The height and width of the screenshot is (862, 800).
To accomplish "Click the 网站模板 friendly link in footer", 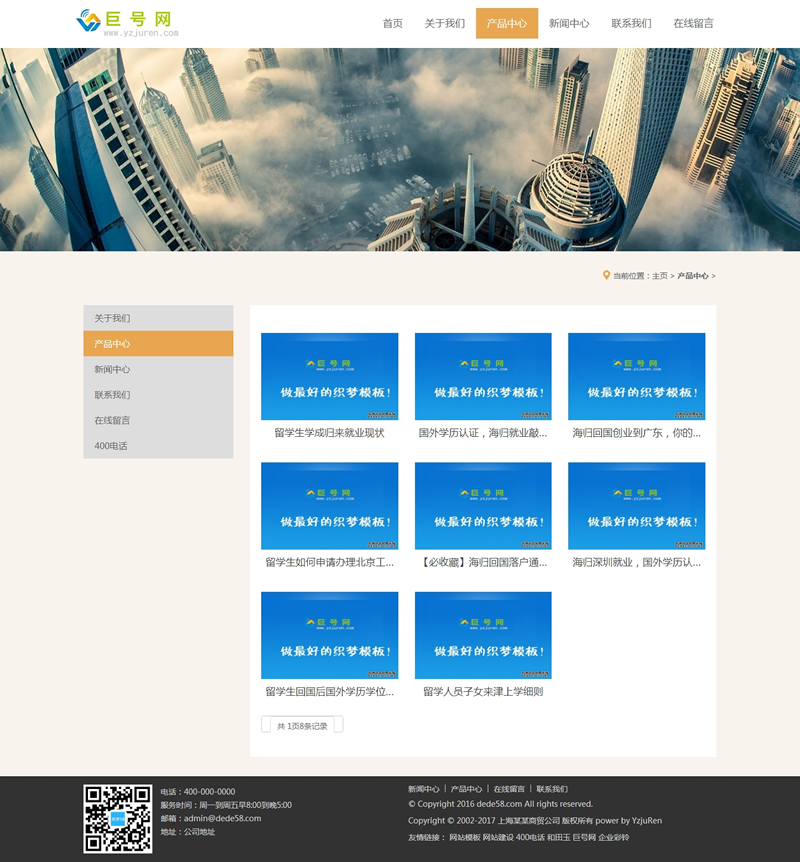I will [x=464, y=837].
